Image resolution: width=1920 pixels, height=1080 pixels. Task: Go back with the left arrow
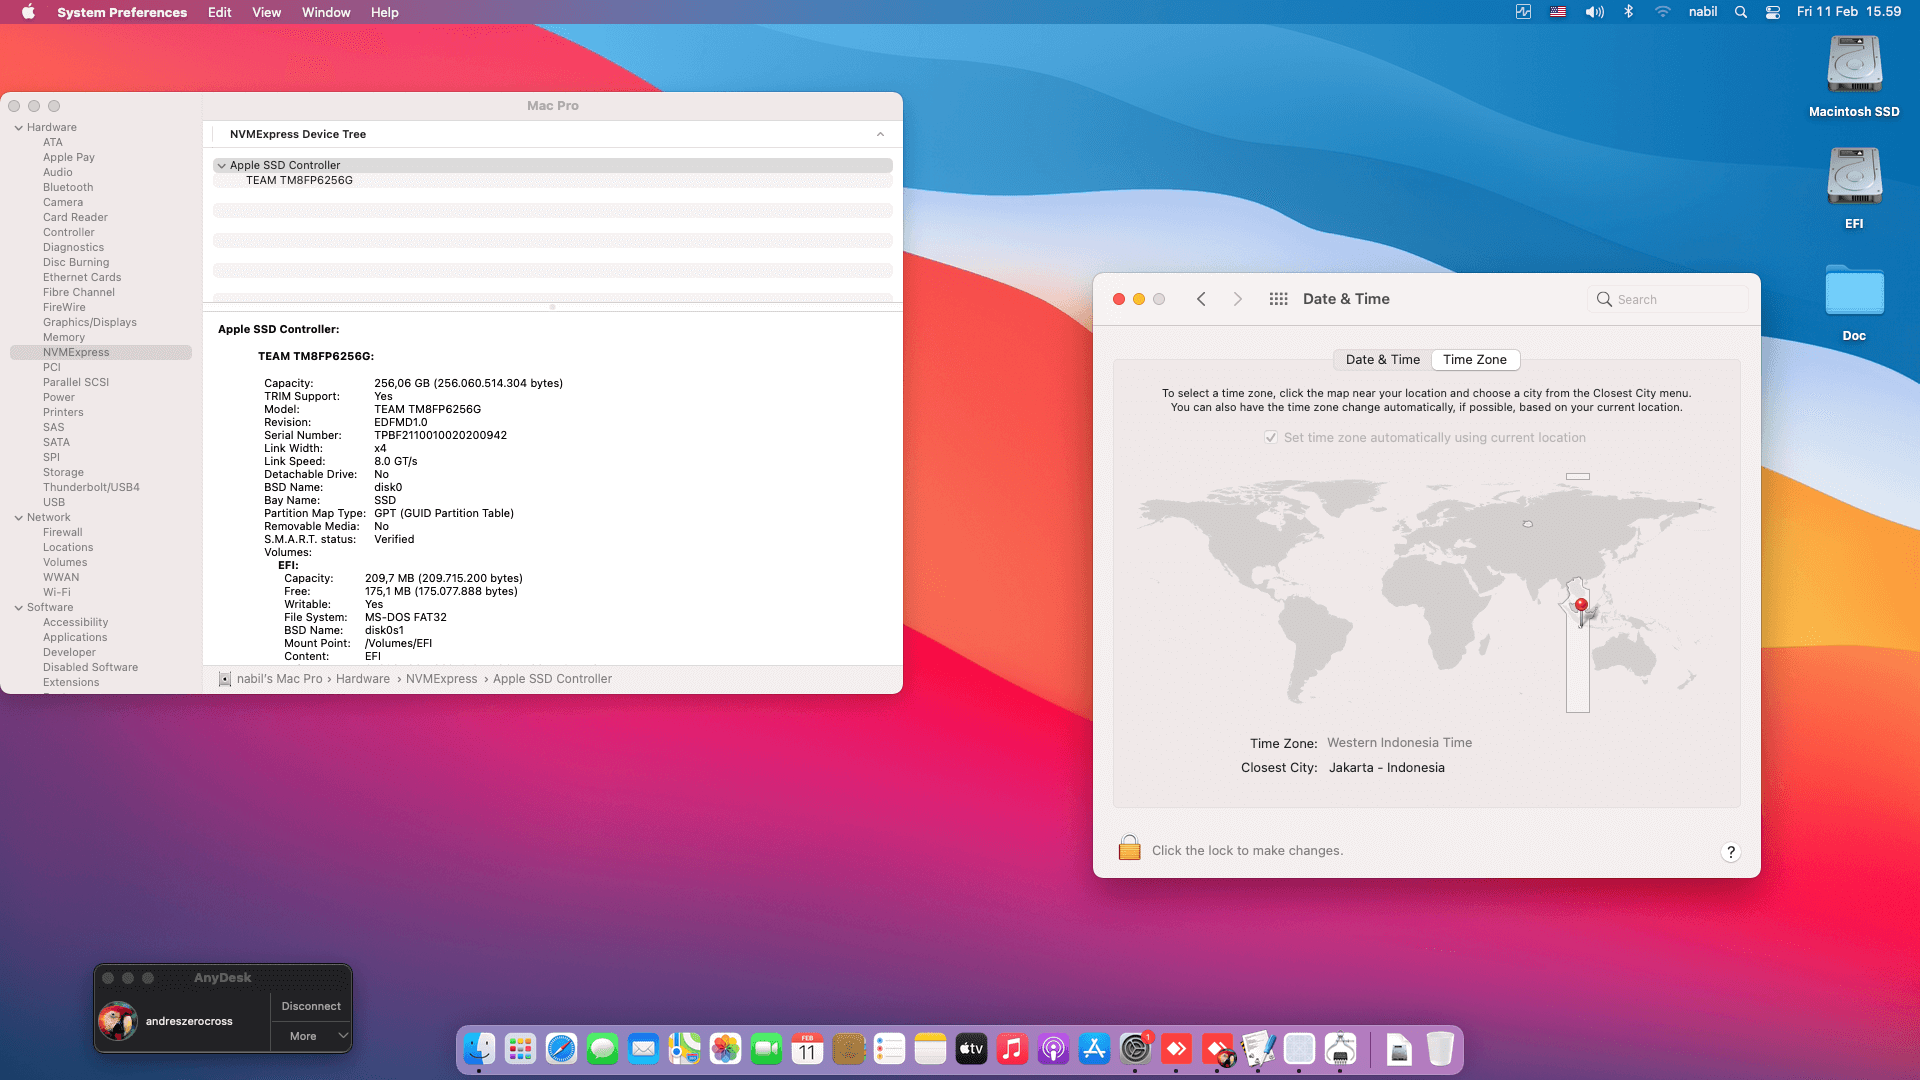point(1201,299)
